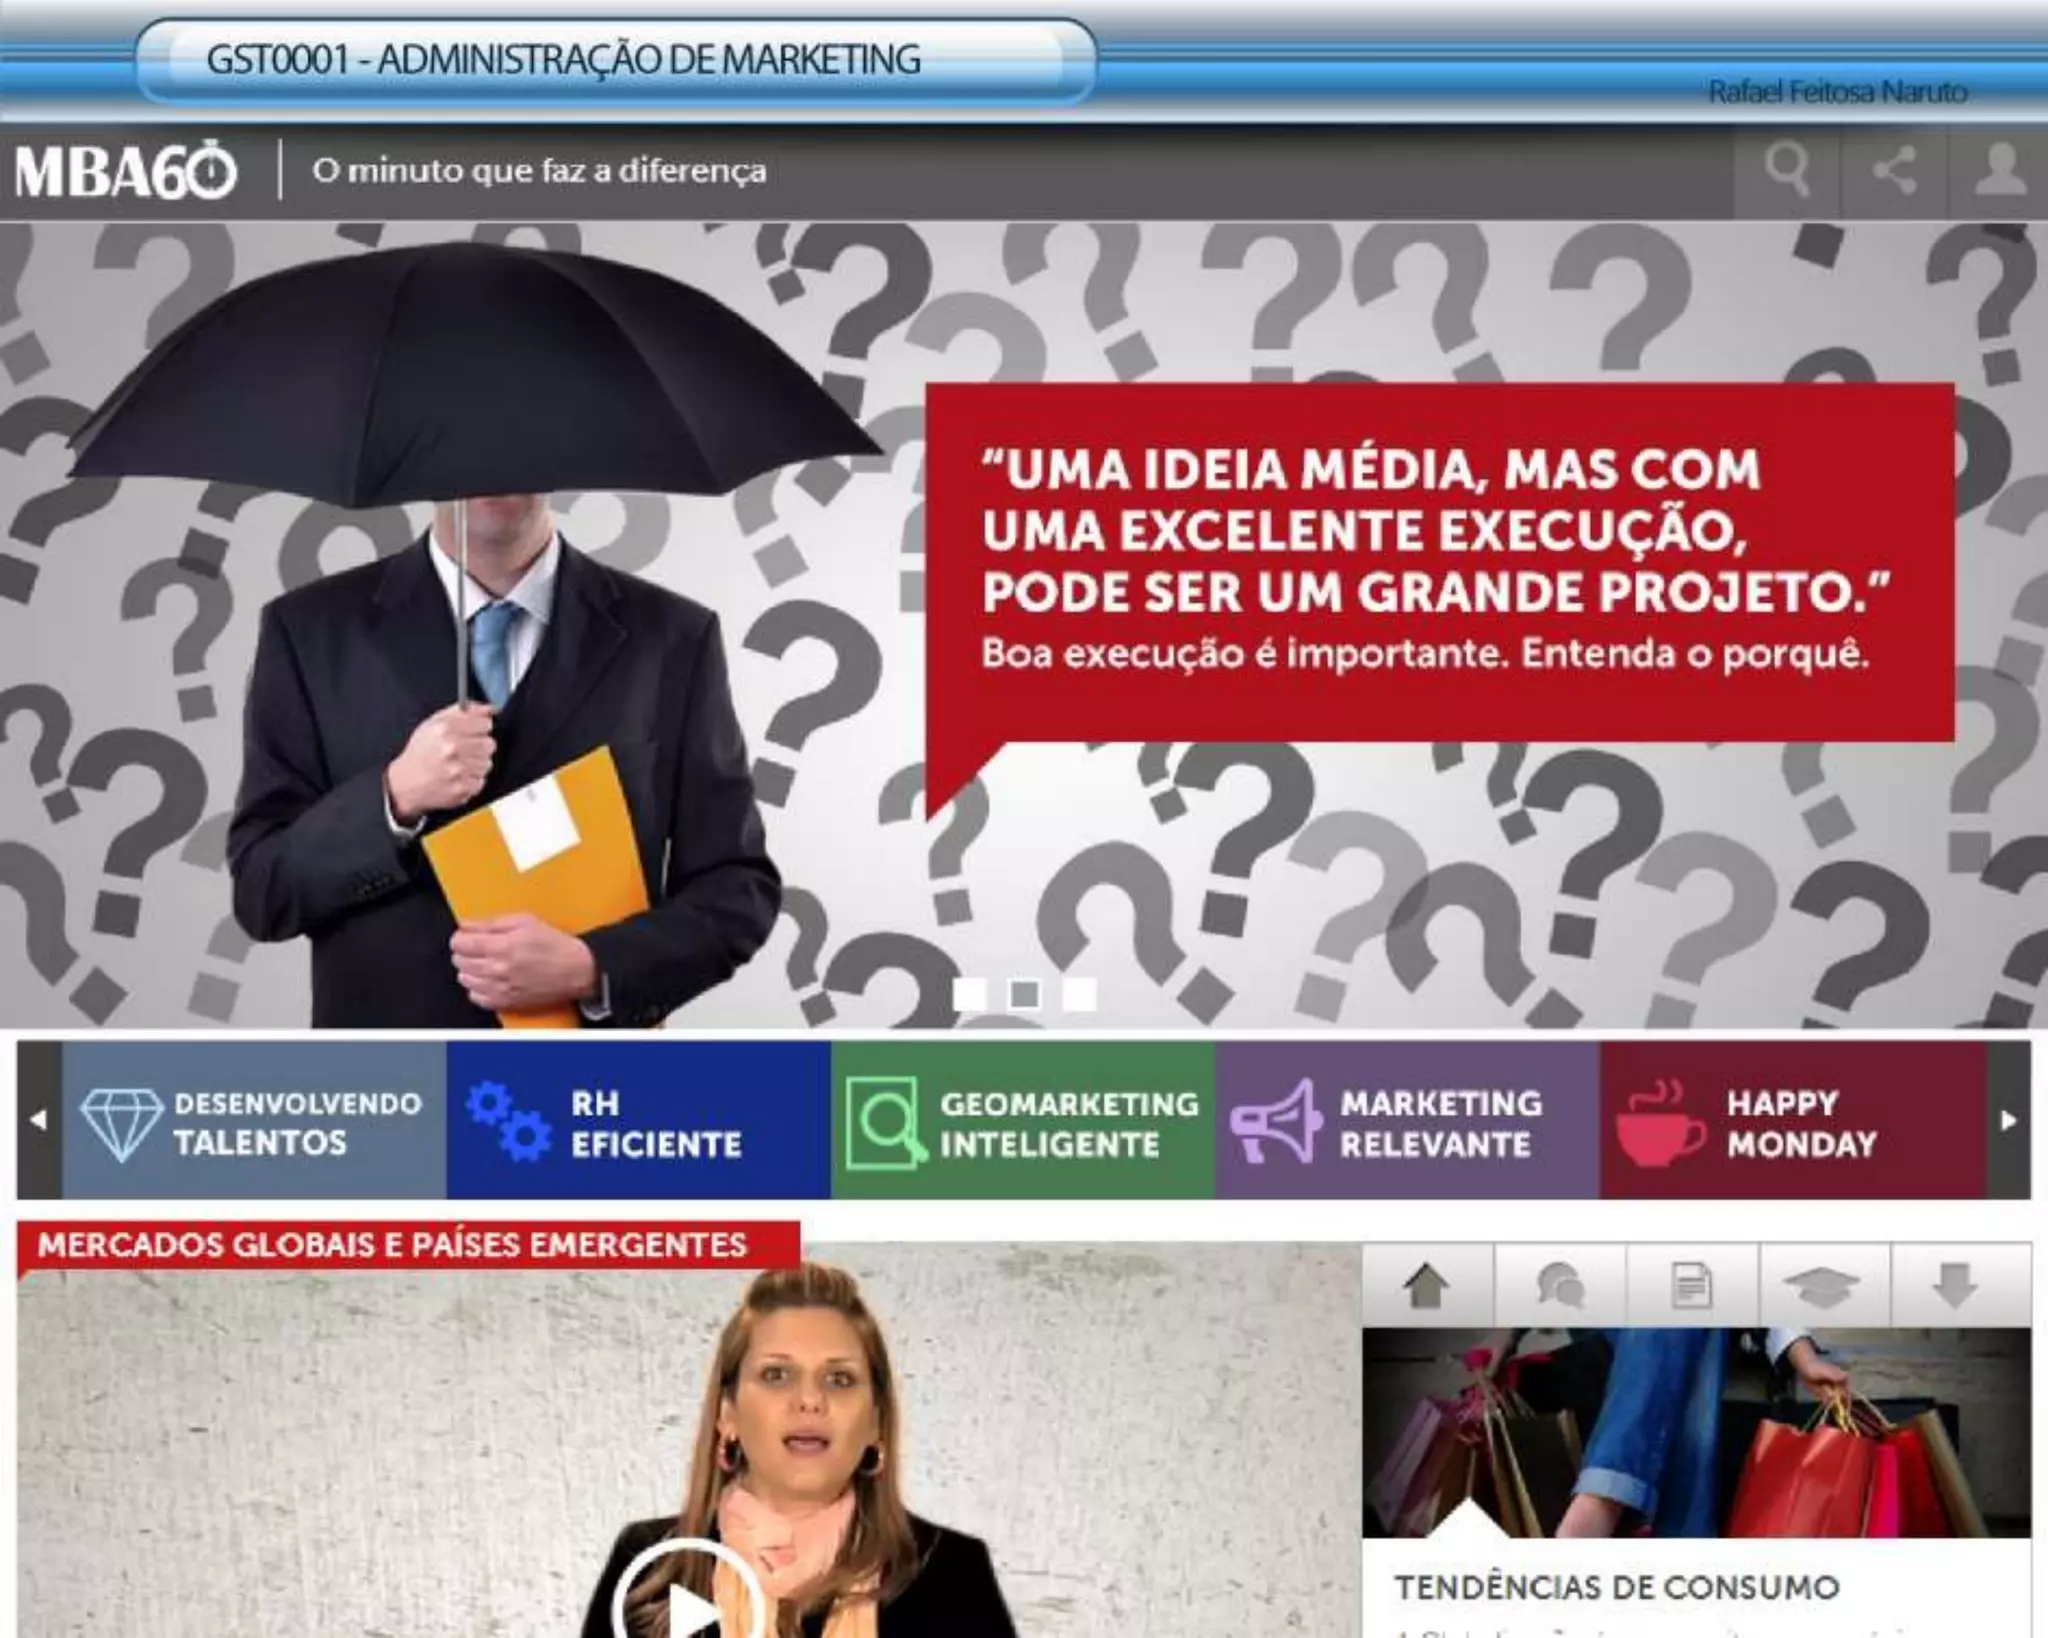Click the document page icon
This screenshot has height=1638, width=2048.
[1692, 1286]
